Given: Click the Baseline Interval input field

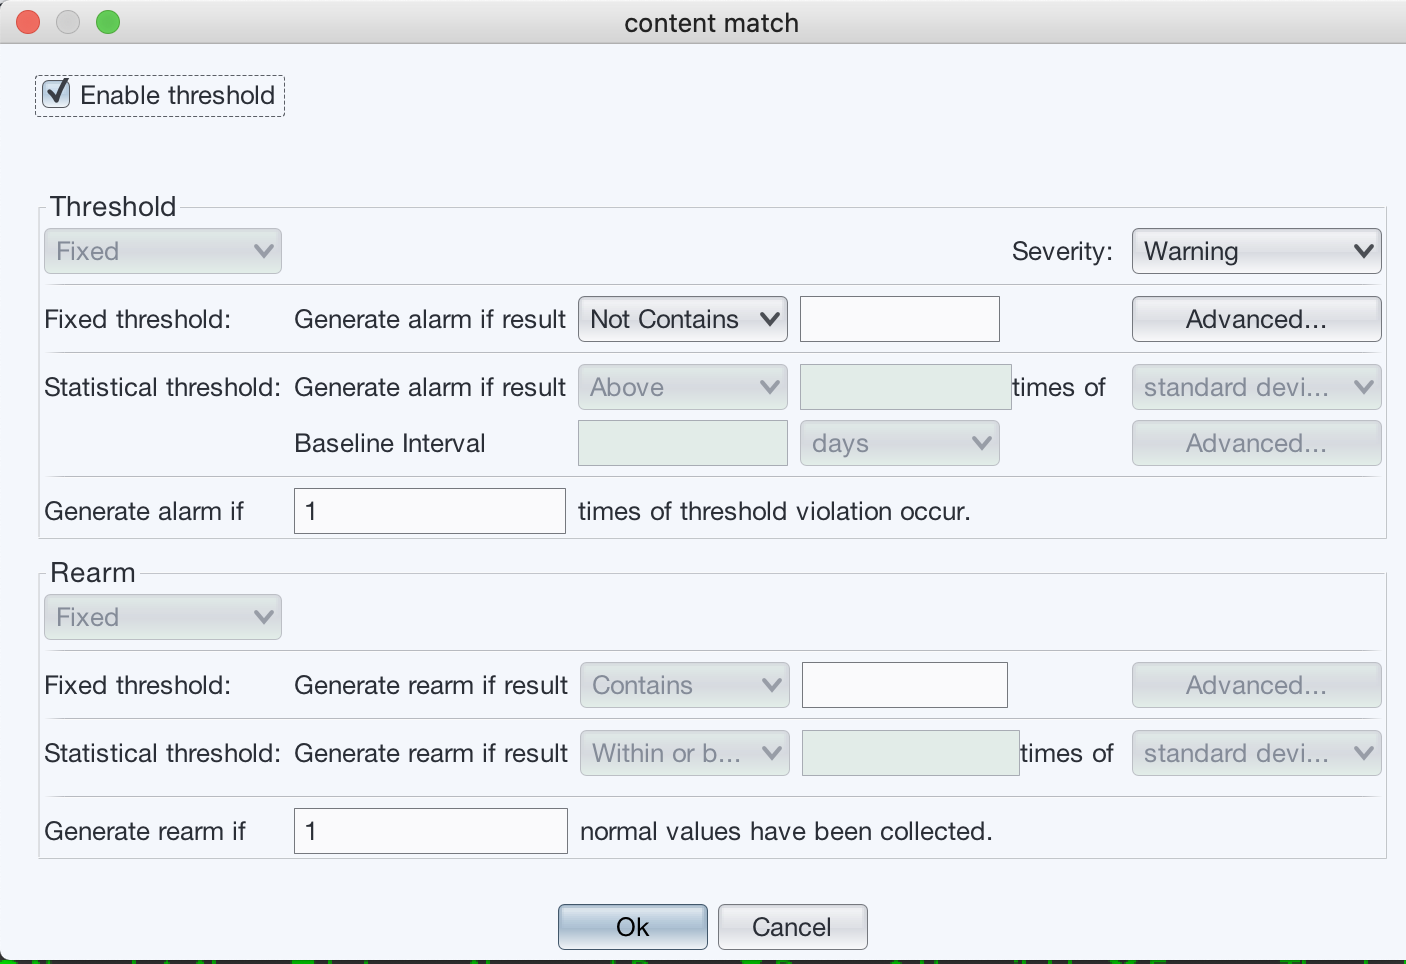Looking at the screenshot, I should pos(682,443).
